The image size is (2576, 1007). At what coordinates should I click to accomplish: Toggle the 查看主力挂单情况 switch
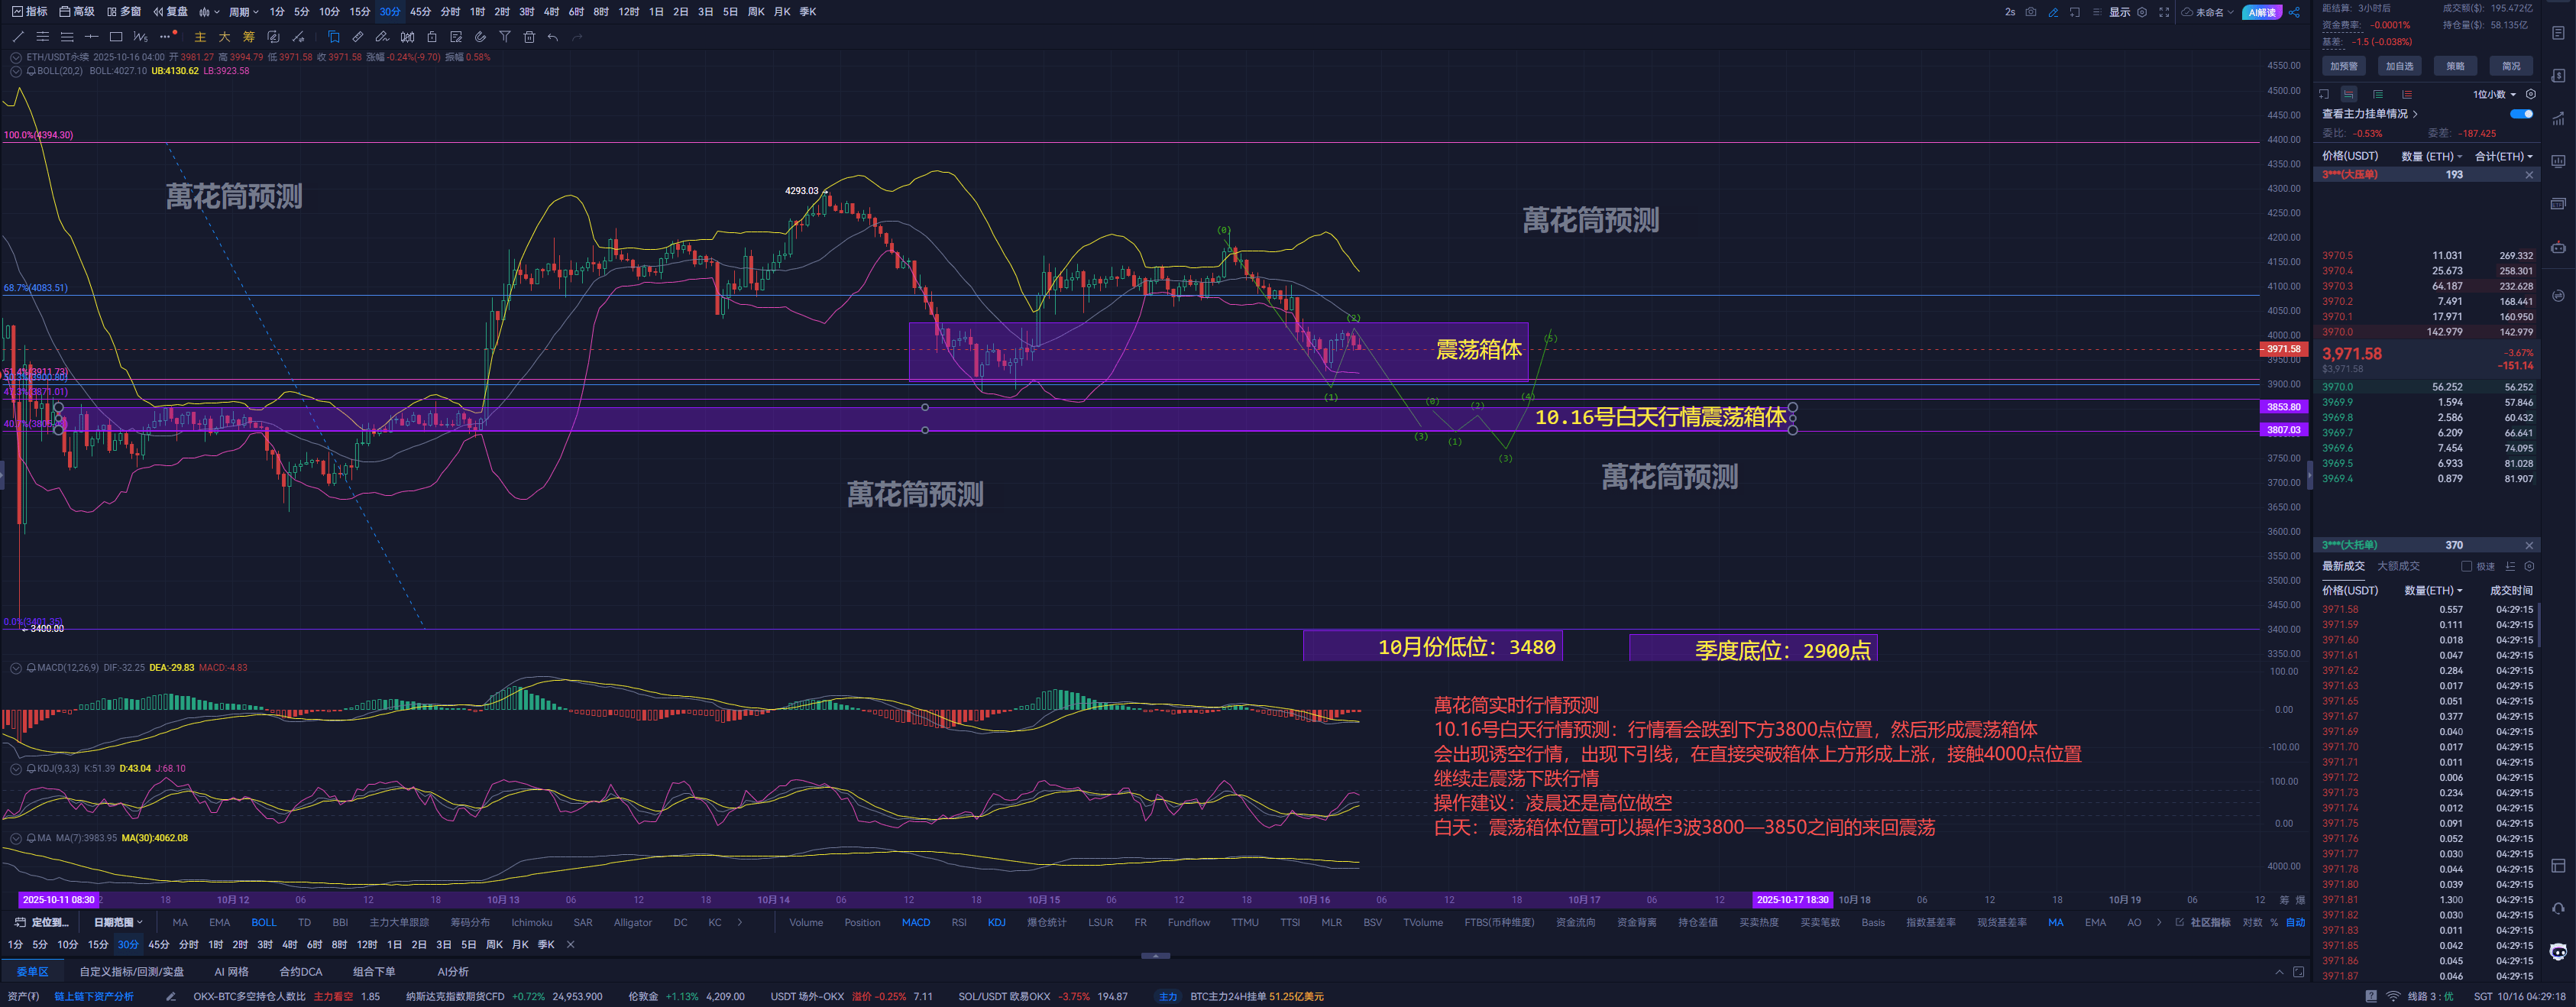point(2521,114)
